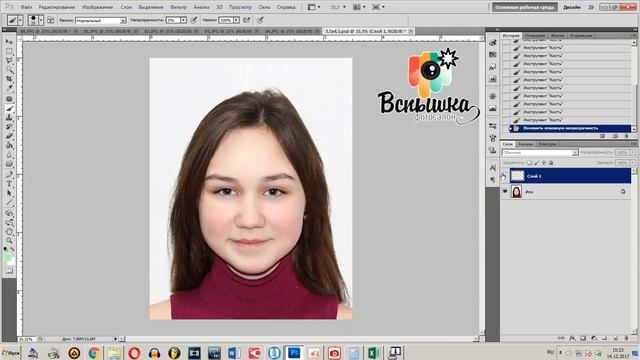640x360 pixels.
Task: Open the tool preset picker dropdown
Action: click(x=20, y=20)
